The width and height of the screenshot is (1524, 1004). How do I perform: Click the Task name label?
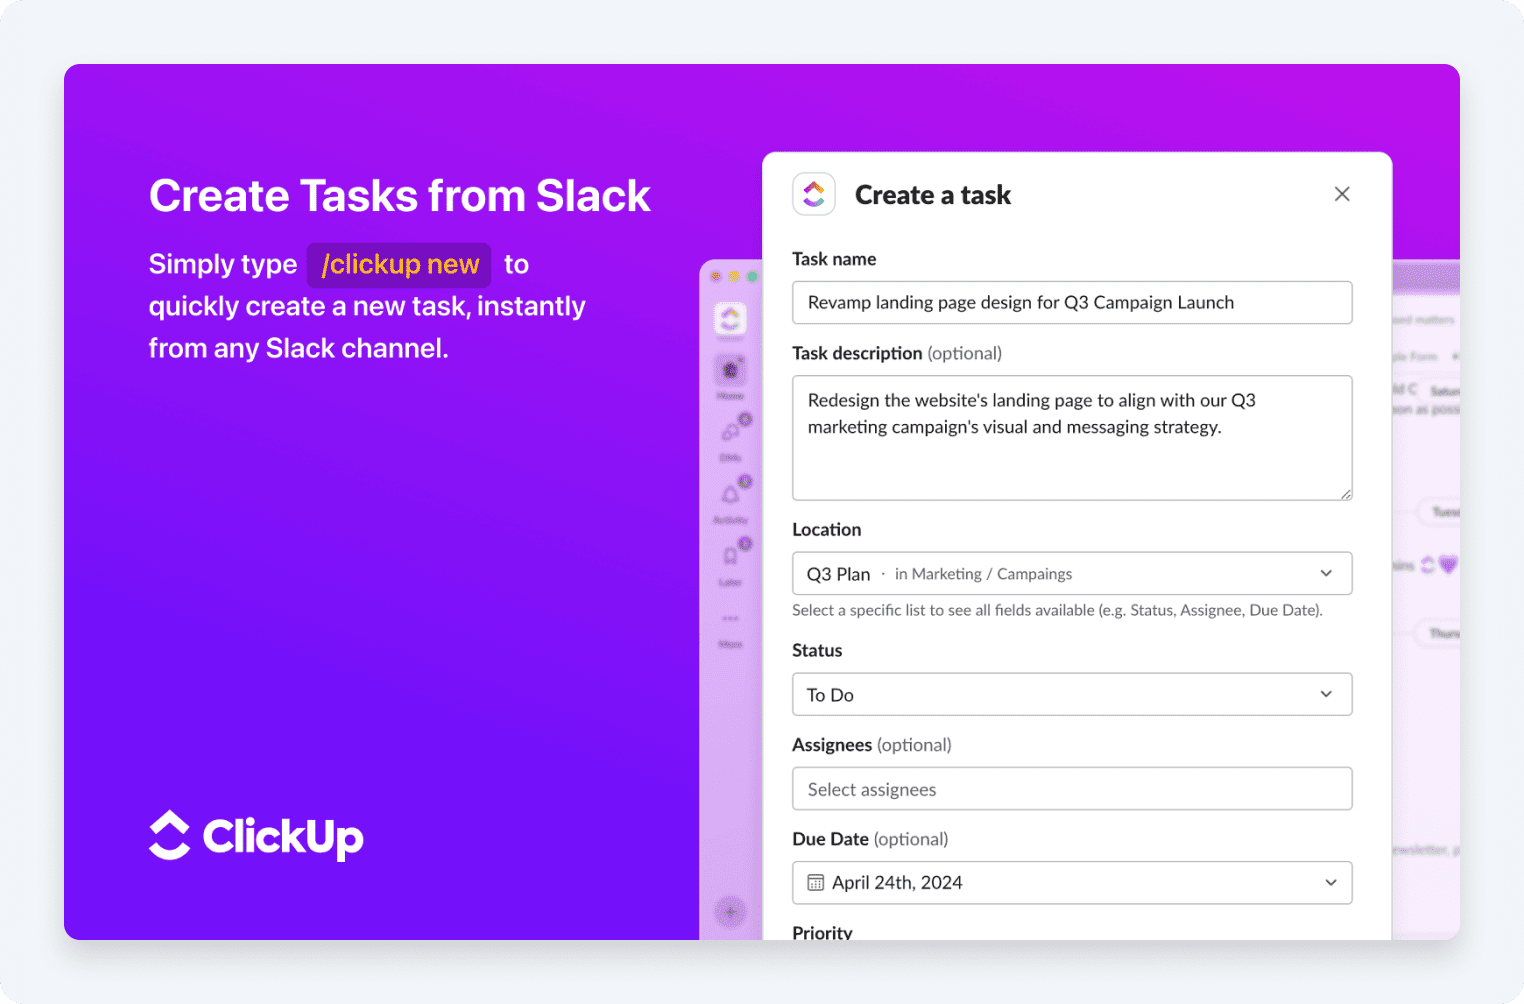pos(834,259)
